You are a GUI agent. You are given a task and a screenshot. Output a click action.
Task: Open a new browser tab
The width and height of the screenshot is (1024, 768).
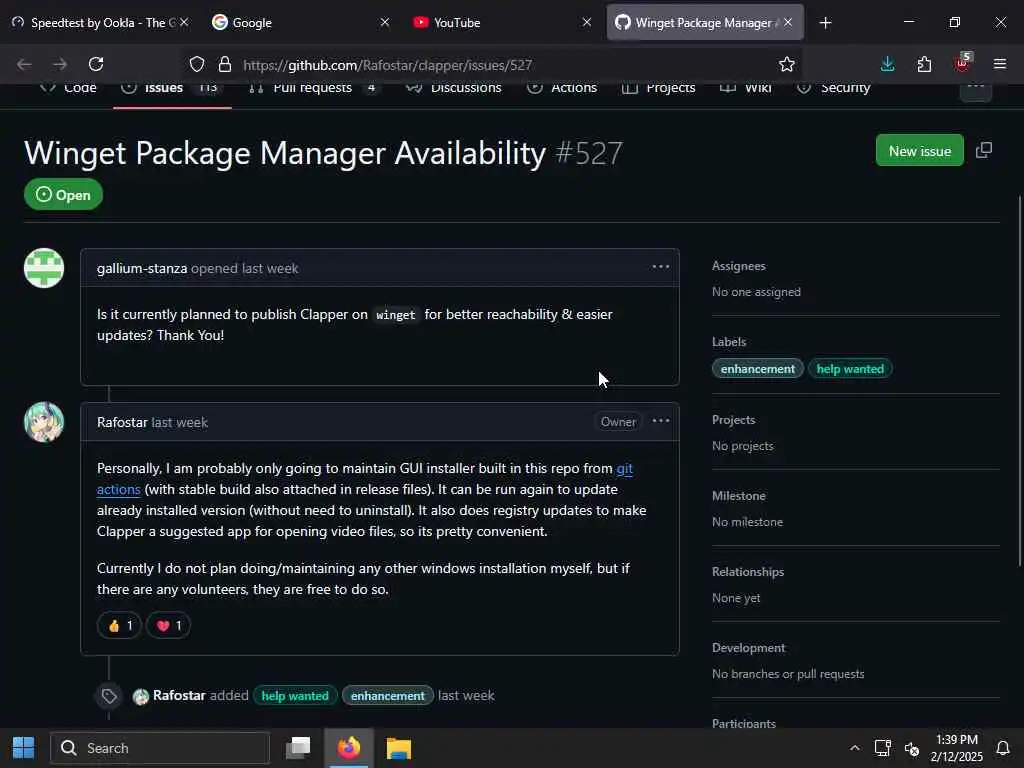pos(825,23)
